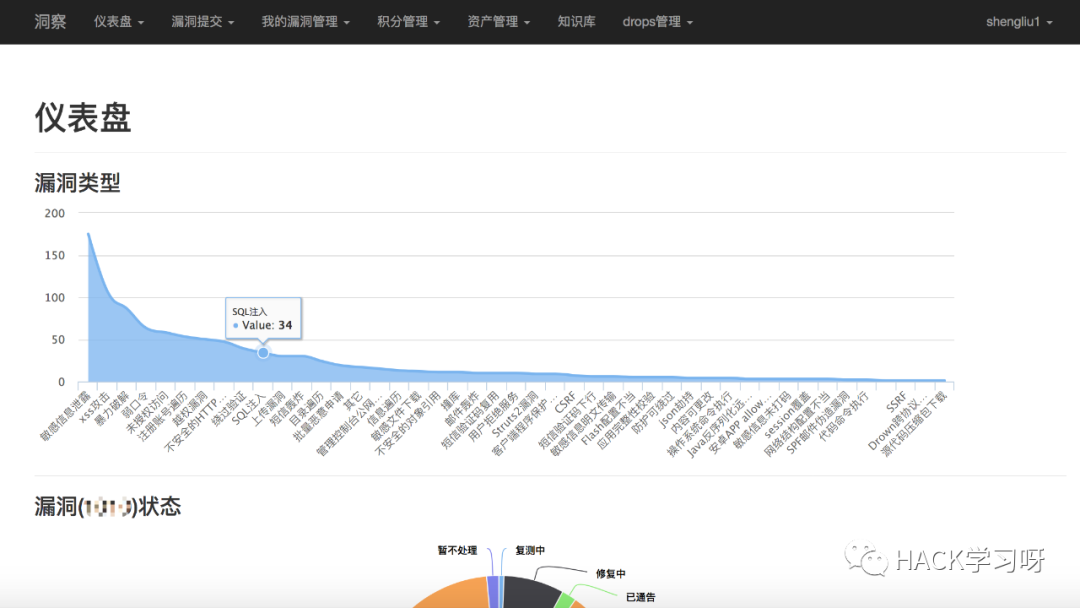Expand the drops管理 dropdown
Image resolution: width=1080 pixels, height=608 pixels.
pos(657,22)
